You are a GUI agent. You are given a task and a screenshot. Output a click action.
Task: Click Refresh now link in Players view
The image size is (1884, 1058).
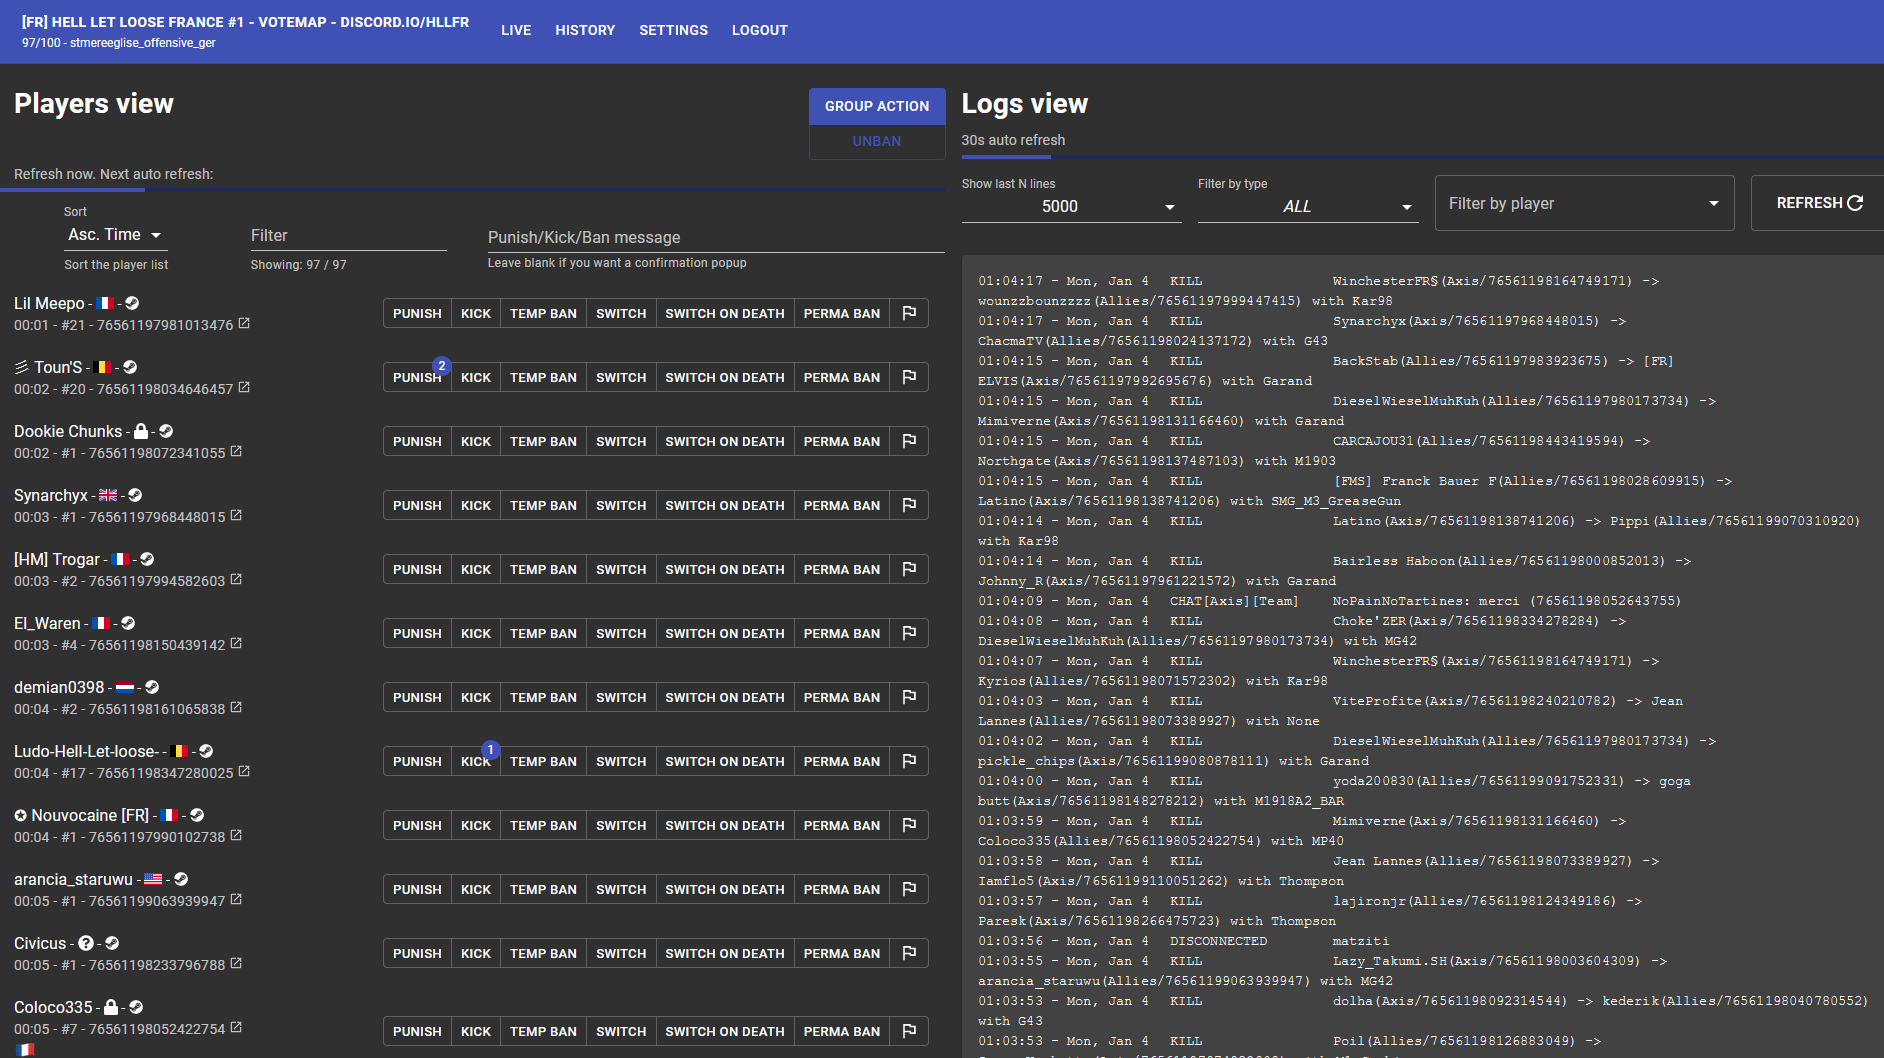[54, 174]
